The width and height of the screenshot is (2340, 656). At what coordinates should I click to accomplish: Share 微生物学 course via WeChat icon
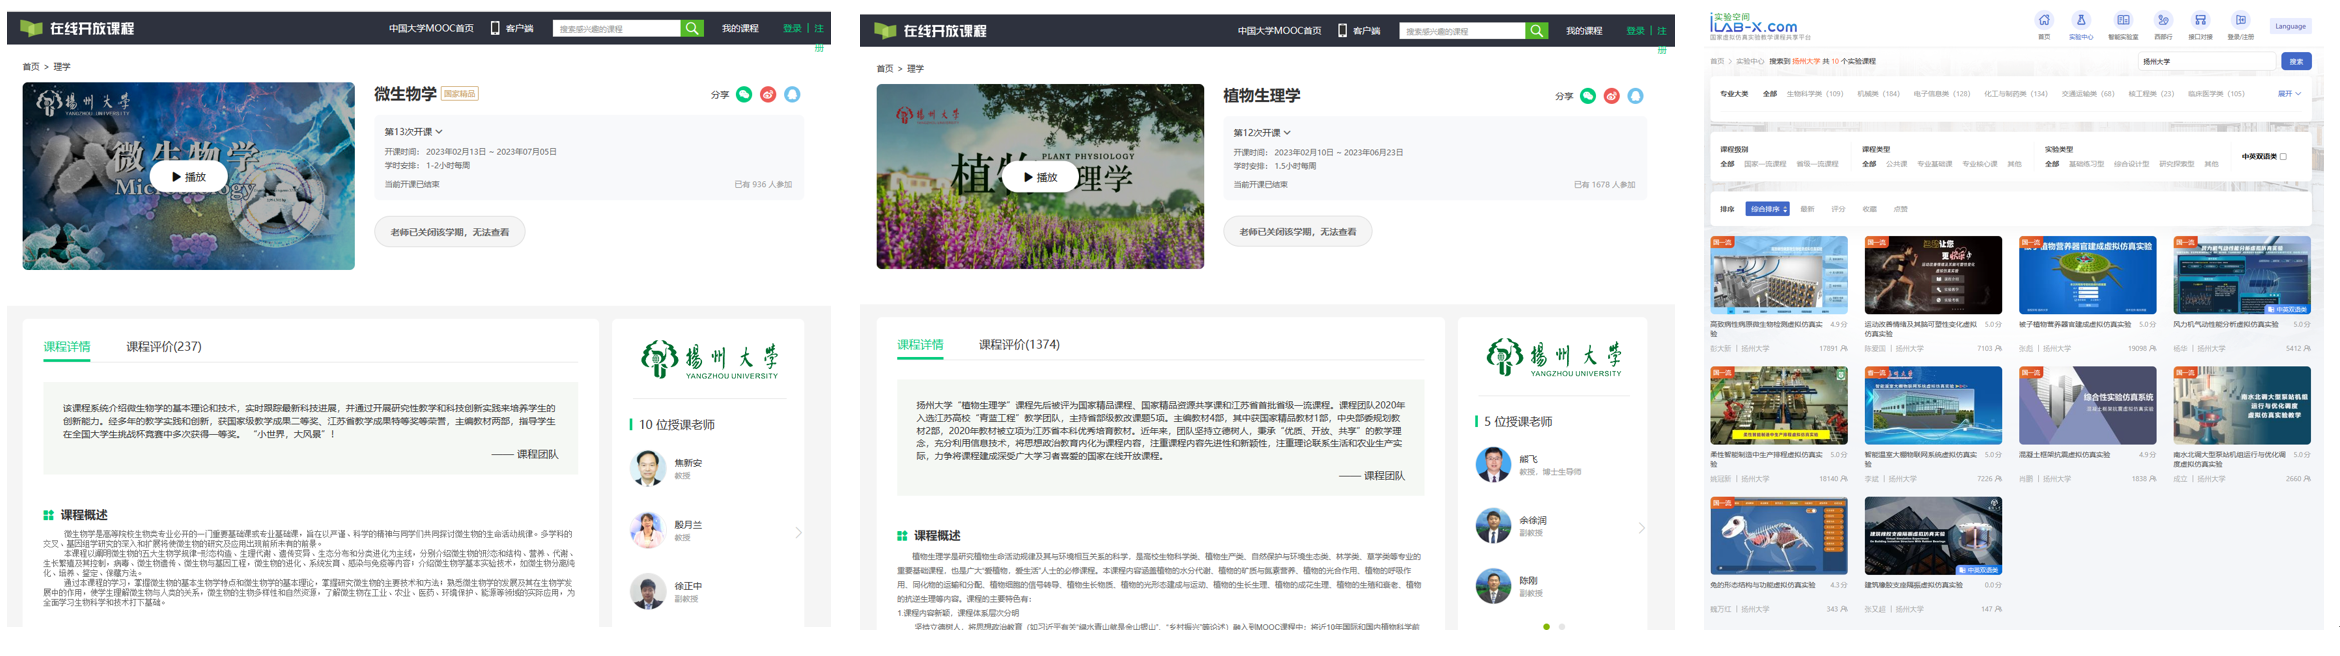pyautogui.click(x=744, y=95)
